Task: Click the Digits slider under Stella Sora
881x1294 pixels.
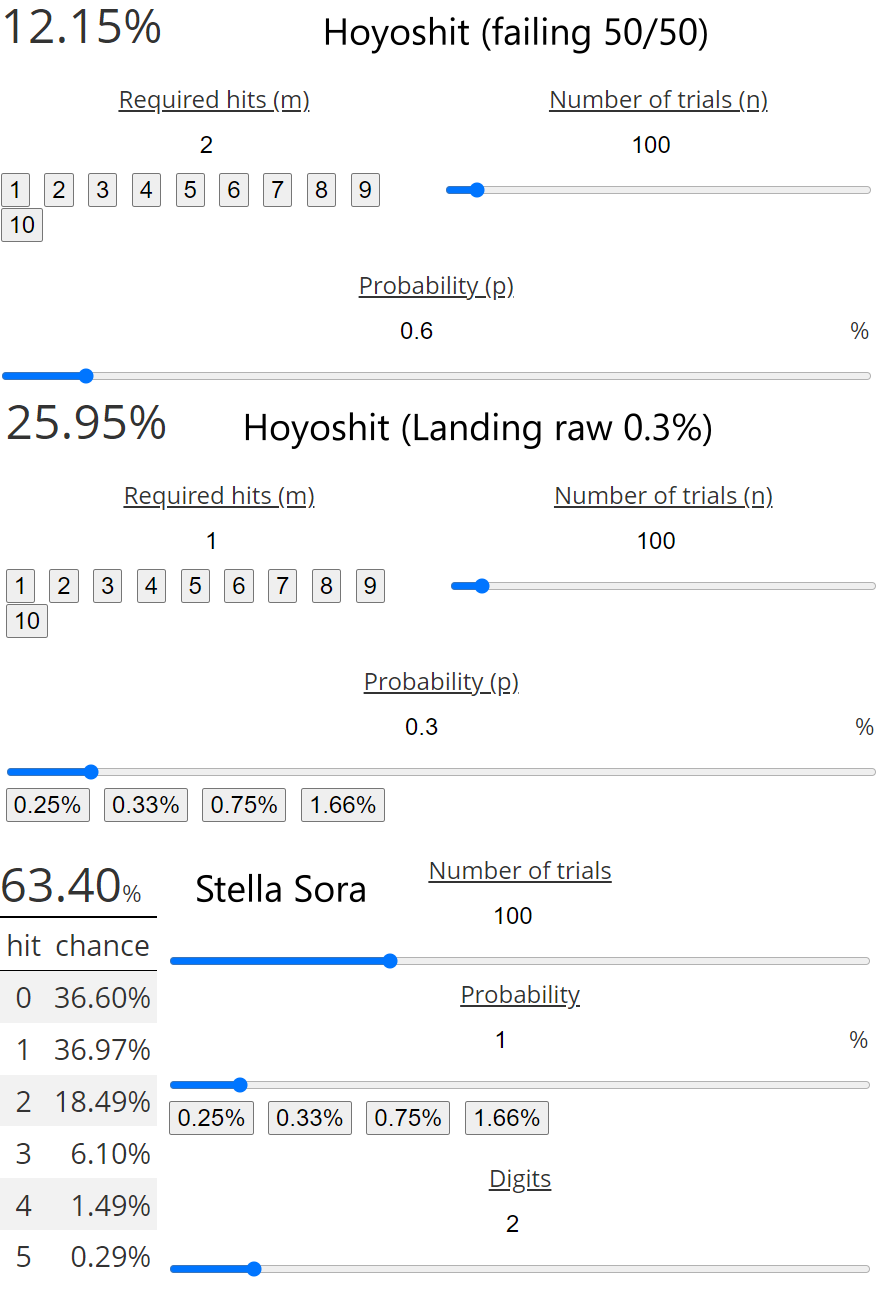Action: 520,1269
